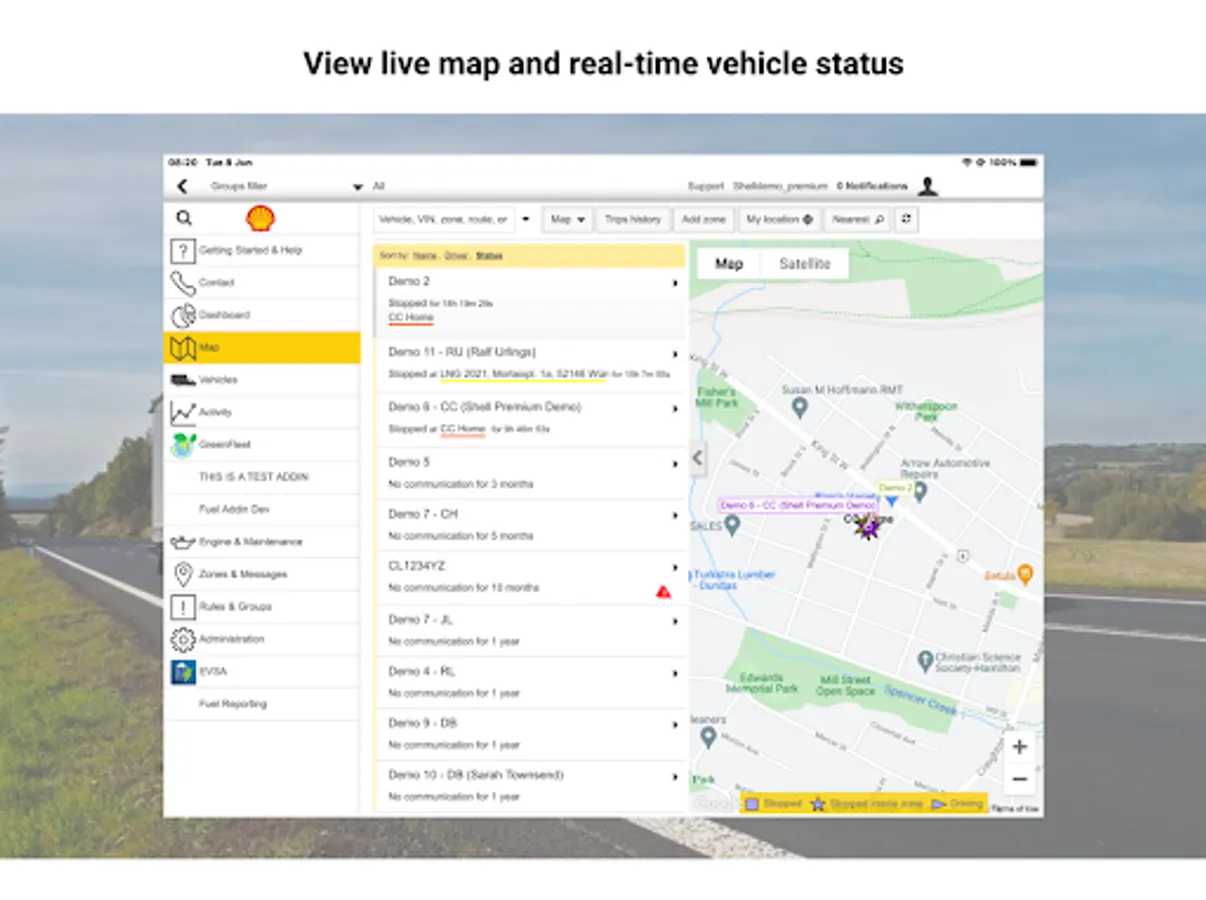Screen dimensions: 1206x900
Task: Select the Demo 9 - DB vehicle row
Action: 530,734
